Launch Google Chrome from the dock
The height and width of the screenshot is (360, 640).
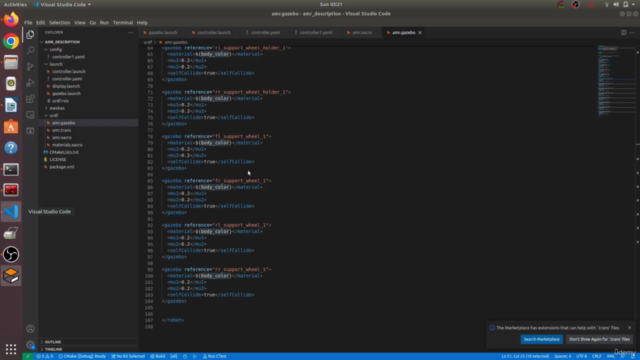click(x=11, y=41)
